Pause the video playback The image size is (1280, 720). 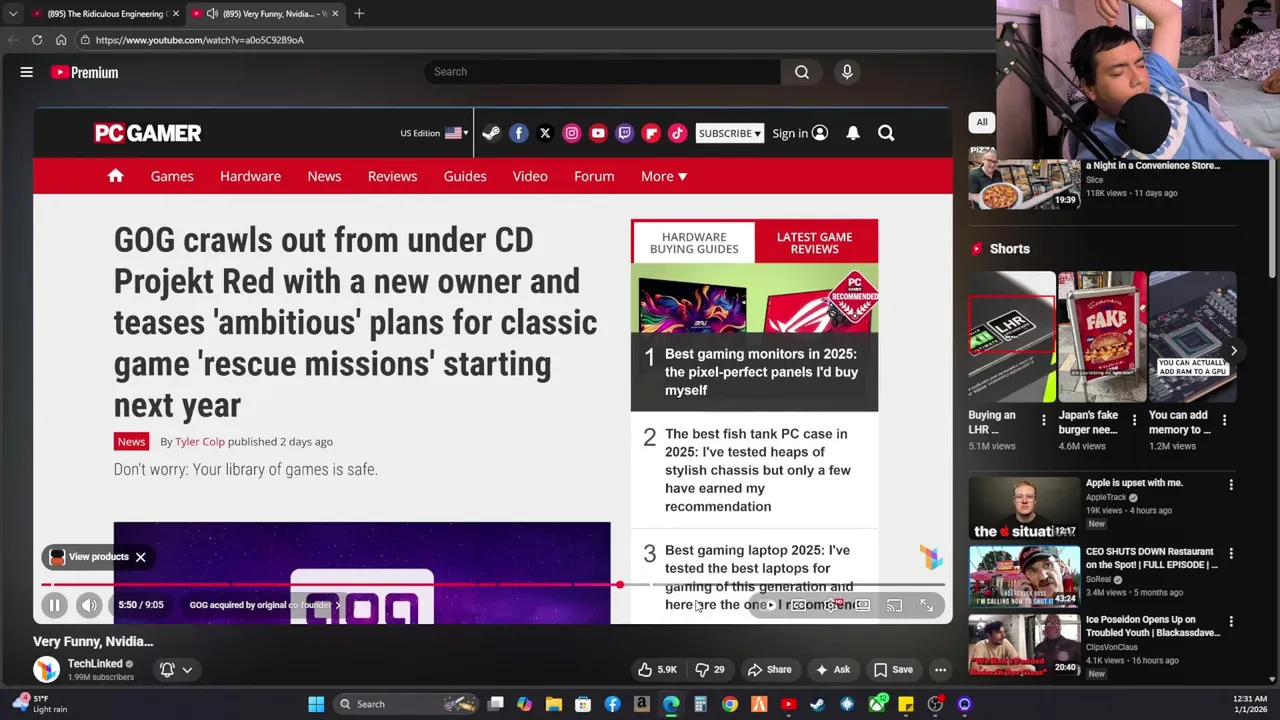(x=55, y=605)
